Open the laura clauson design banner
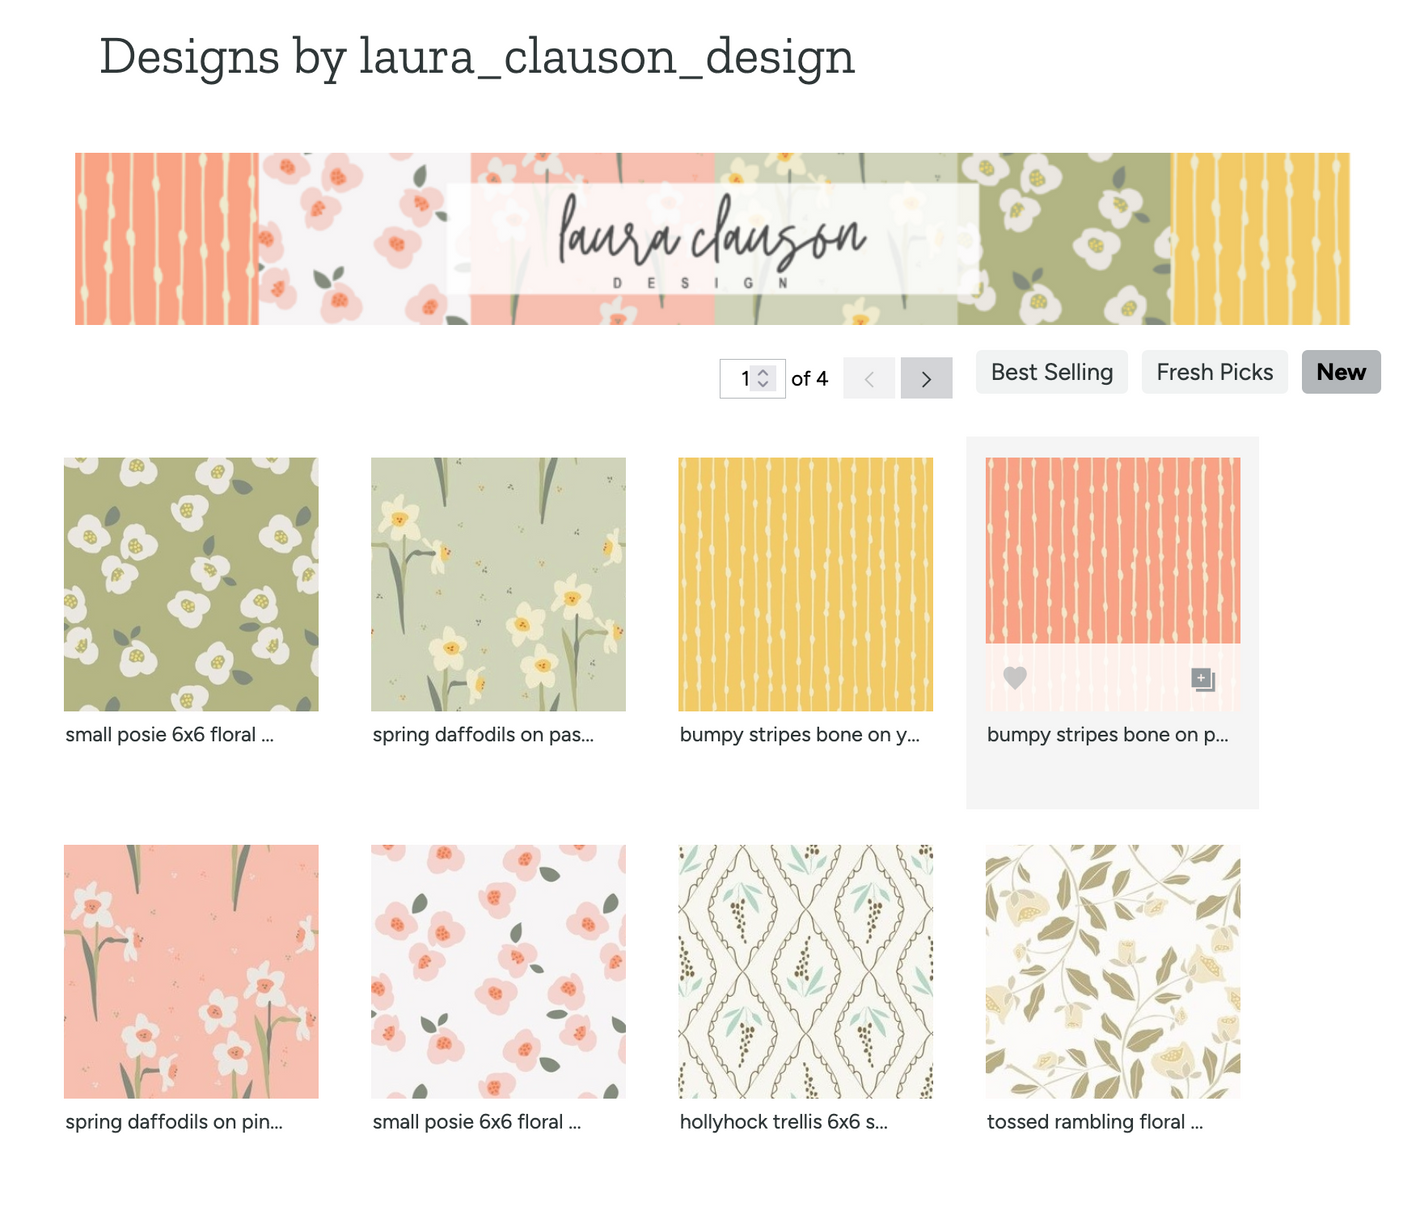Image resolution: width=1420 pixels, height=1211 pixels. (x=712, y=239)
